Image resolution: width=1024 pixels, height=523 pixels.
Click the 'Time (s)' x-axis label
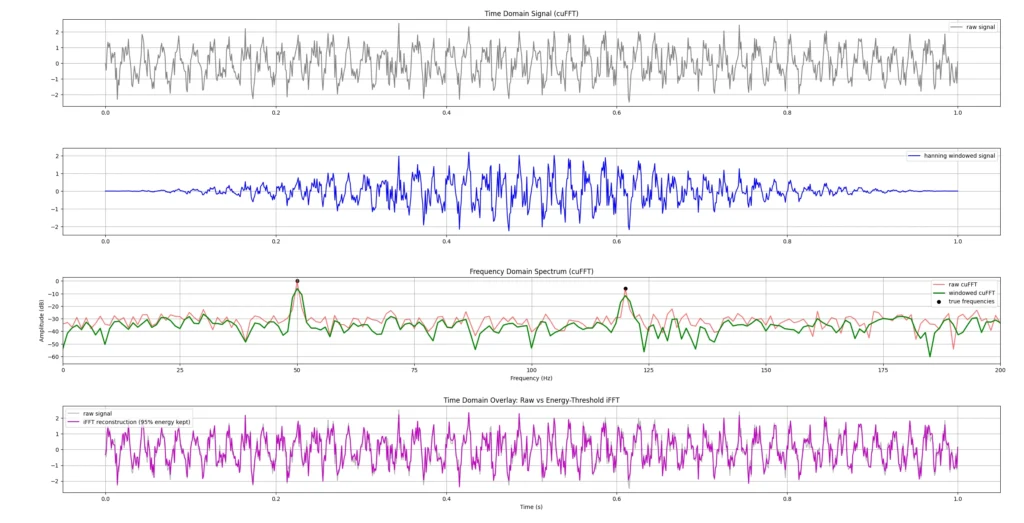(x=531, y=507)
